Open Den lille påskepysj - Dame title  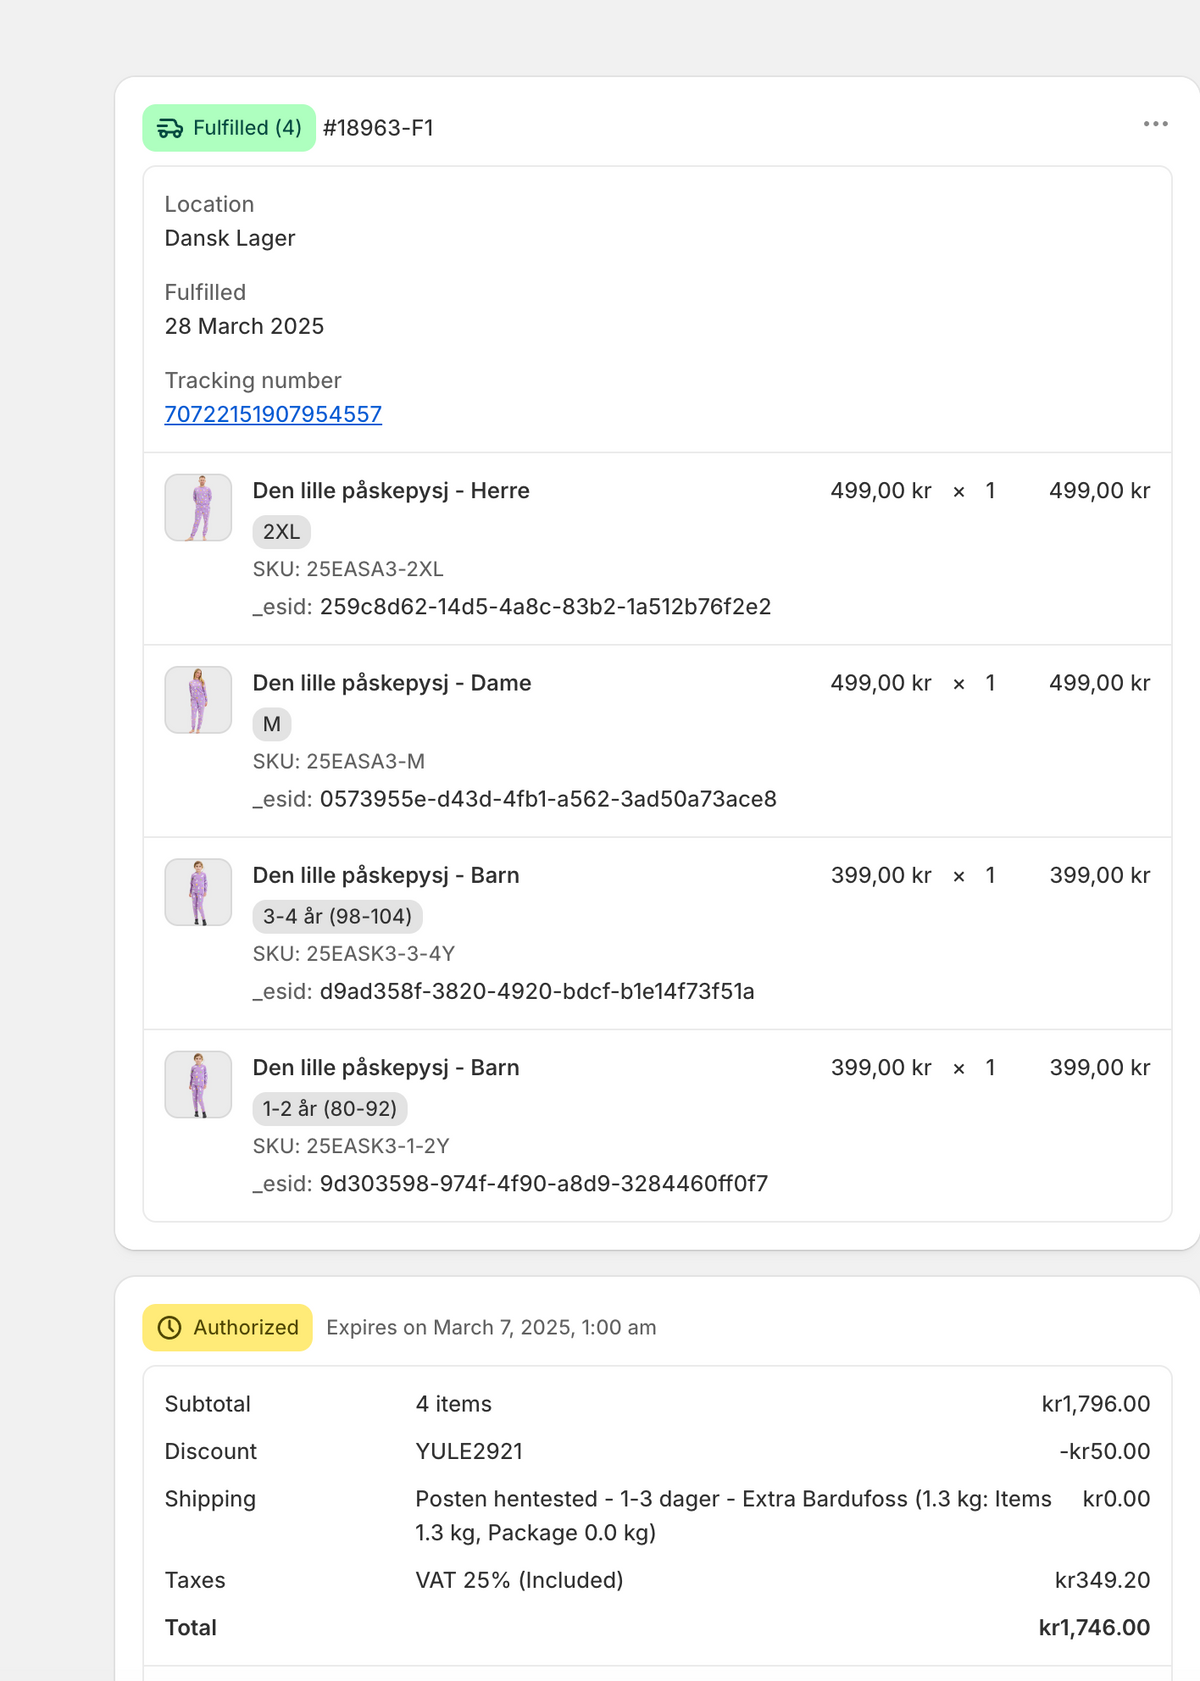pos(392,683)
